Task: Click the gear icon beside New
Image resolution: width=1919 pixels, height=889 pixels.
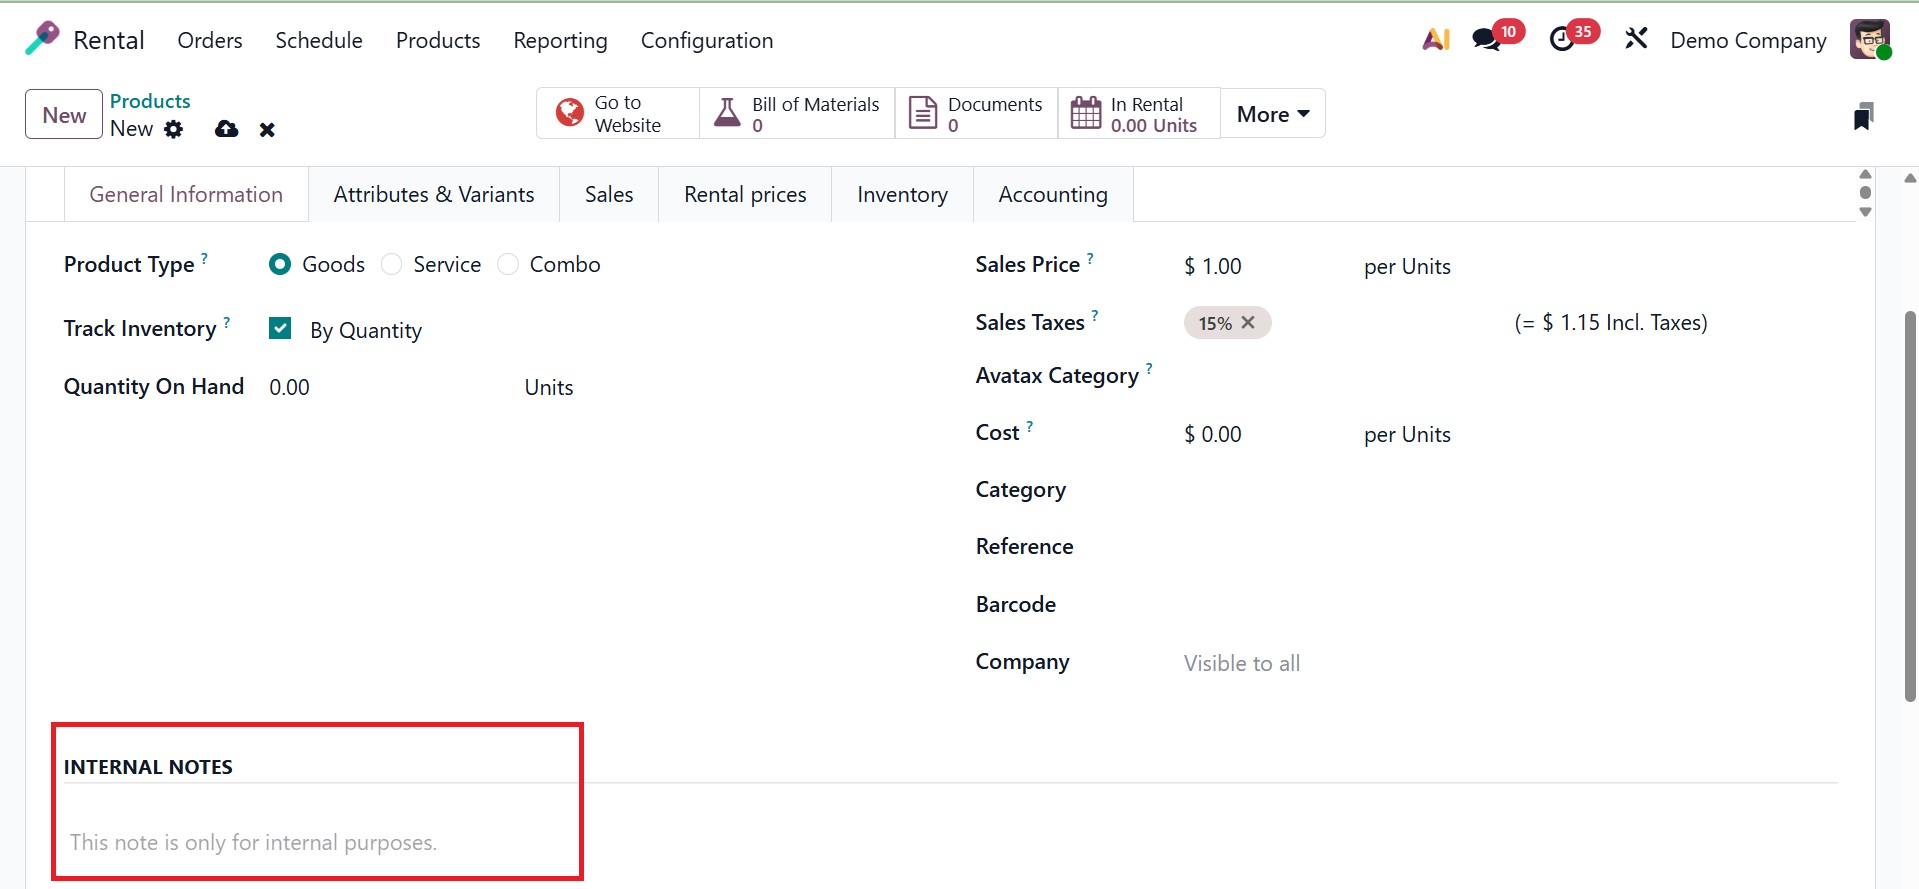Action: [174, 129]
